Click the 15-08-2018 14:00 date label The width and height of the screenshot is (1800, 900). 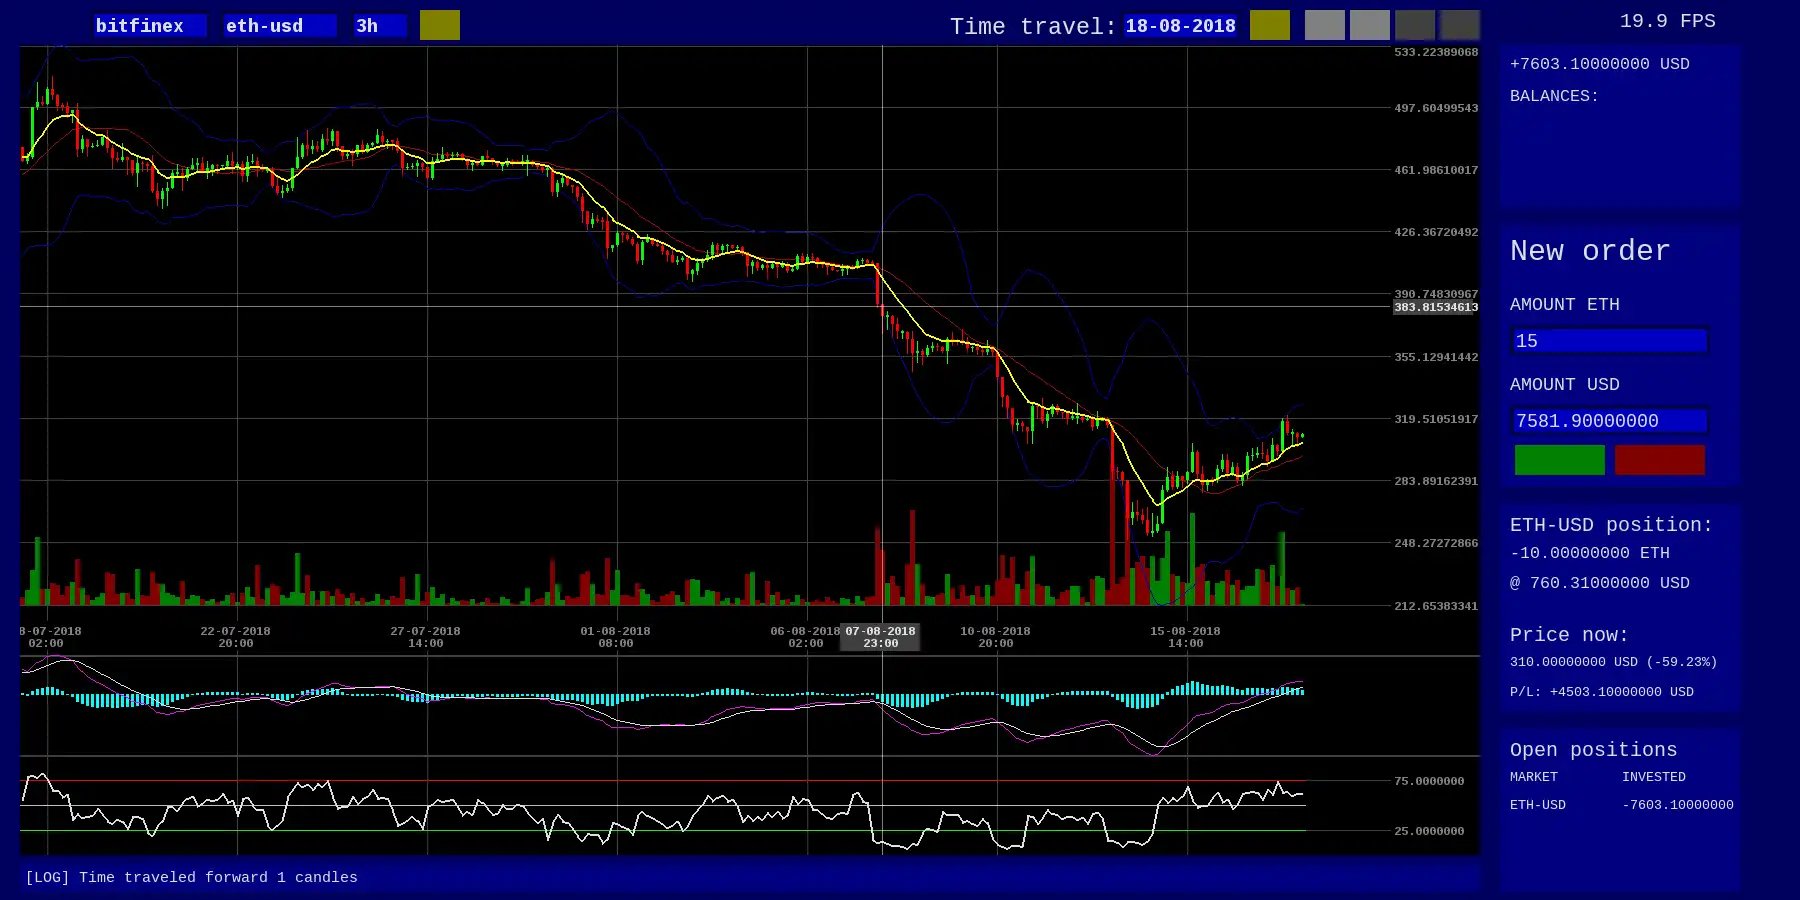1185,637
